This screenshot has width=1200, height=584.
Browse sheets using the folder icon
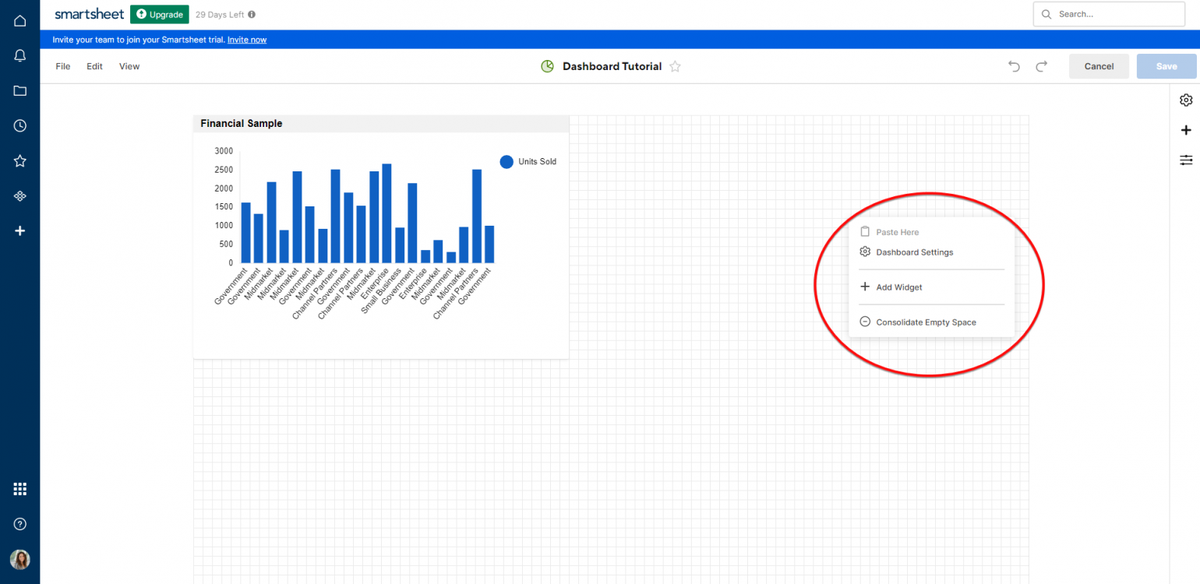pos(20,90)
